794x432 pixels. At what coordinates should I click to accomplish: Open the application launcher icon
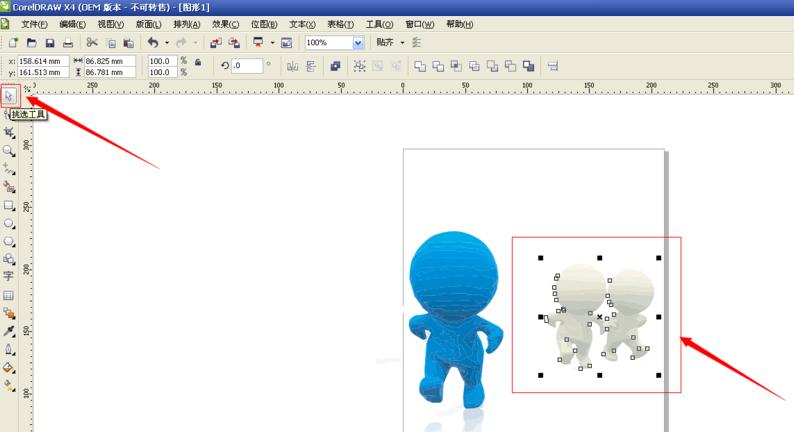click(258, 43)
